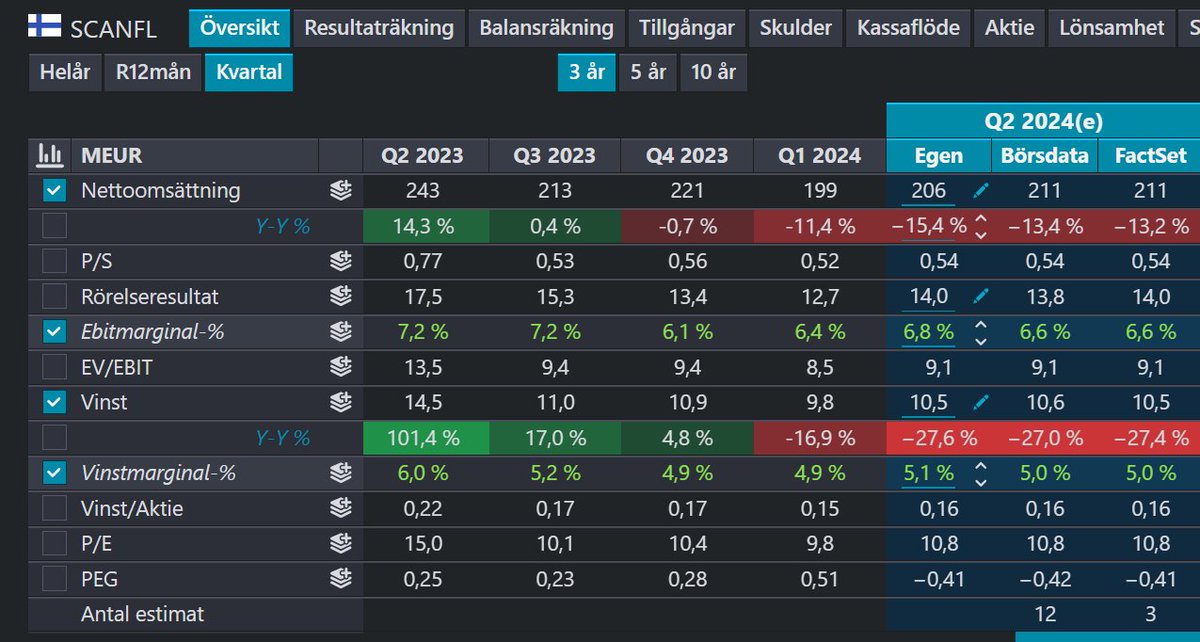Click the stacked-layers icon beside Rörelseresultat
Screen dimensions: 1200x642
339,296
